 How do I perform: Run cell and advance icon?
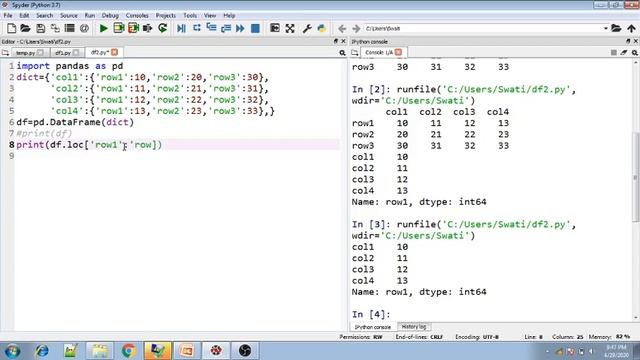coord(133,28)
